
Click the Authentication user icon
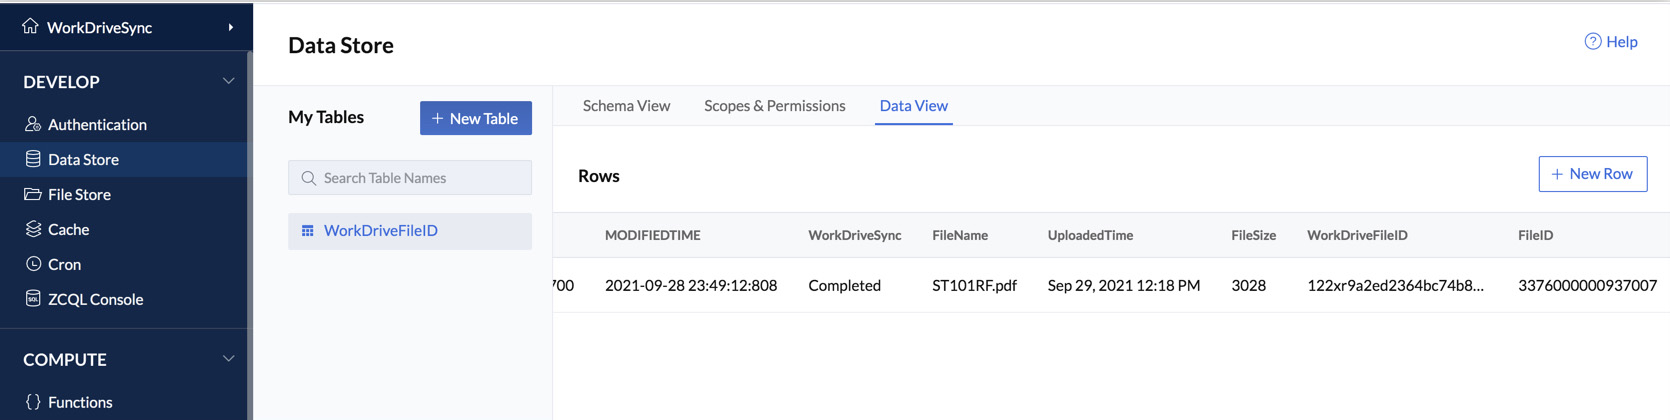tap(33, 124)
